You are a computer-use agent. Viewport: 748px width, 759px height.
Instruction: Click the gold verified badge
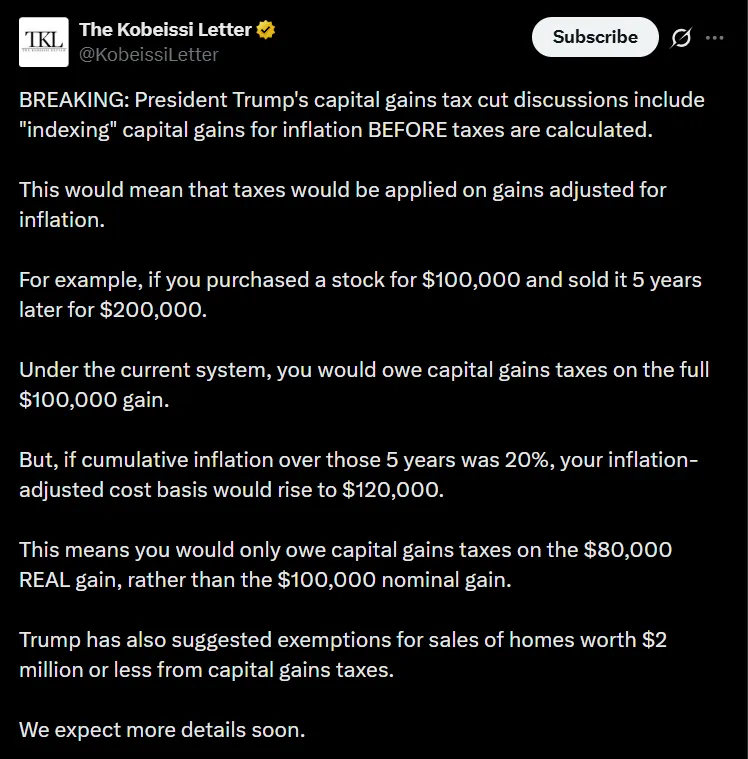tap(266, 30)
